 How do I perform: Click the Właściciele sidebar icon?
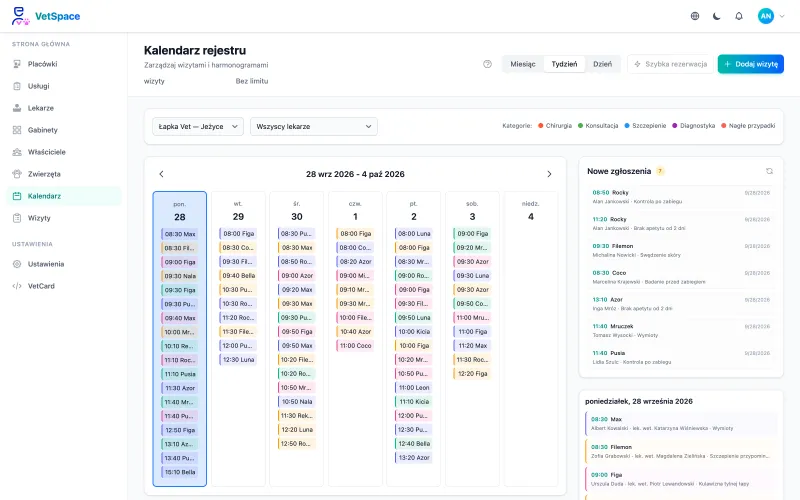[x=17, y=152]
